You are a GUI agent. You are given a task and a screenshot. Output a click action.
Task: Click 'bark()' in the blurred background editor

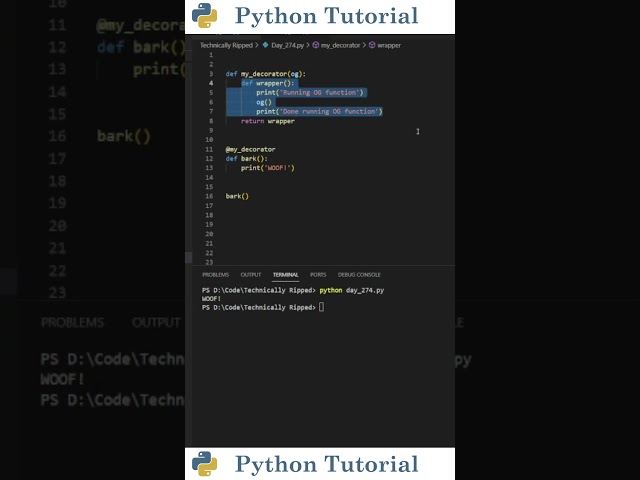pos(124,136)
